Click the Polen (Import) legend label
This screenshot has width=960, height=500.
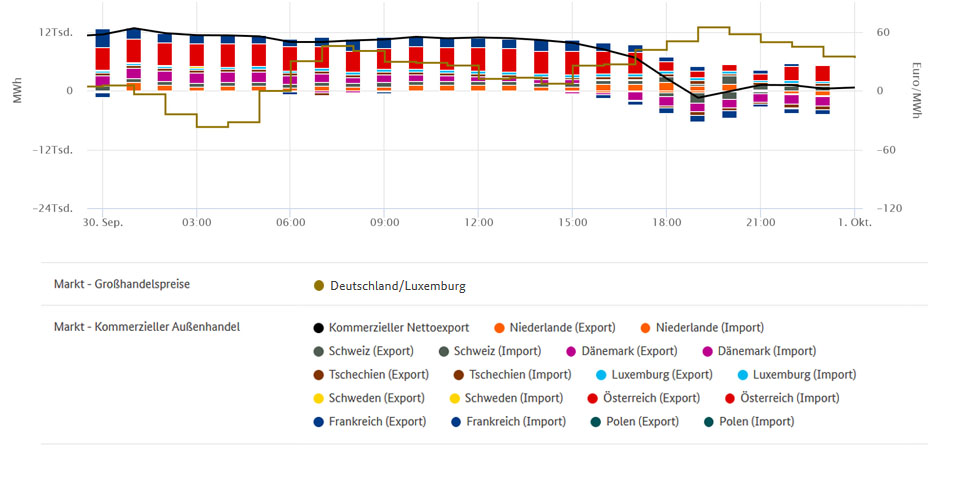[x=757, y=421]
